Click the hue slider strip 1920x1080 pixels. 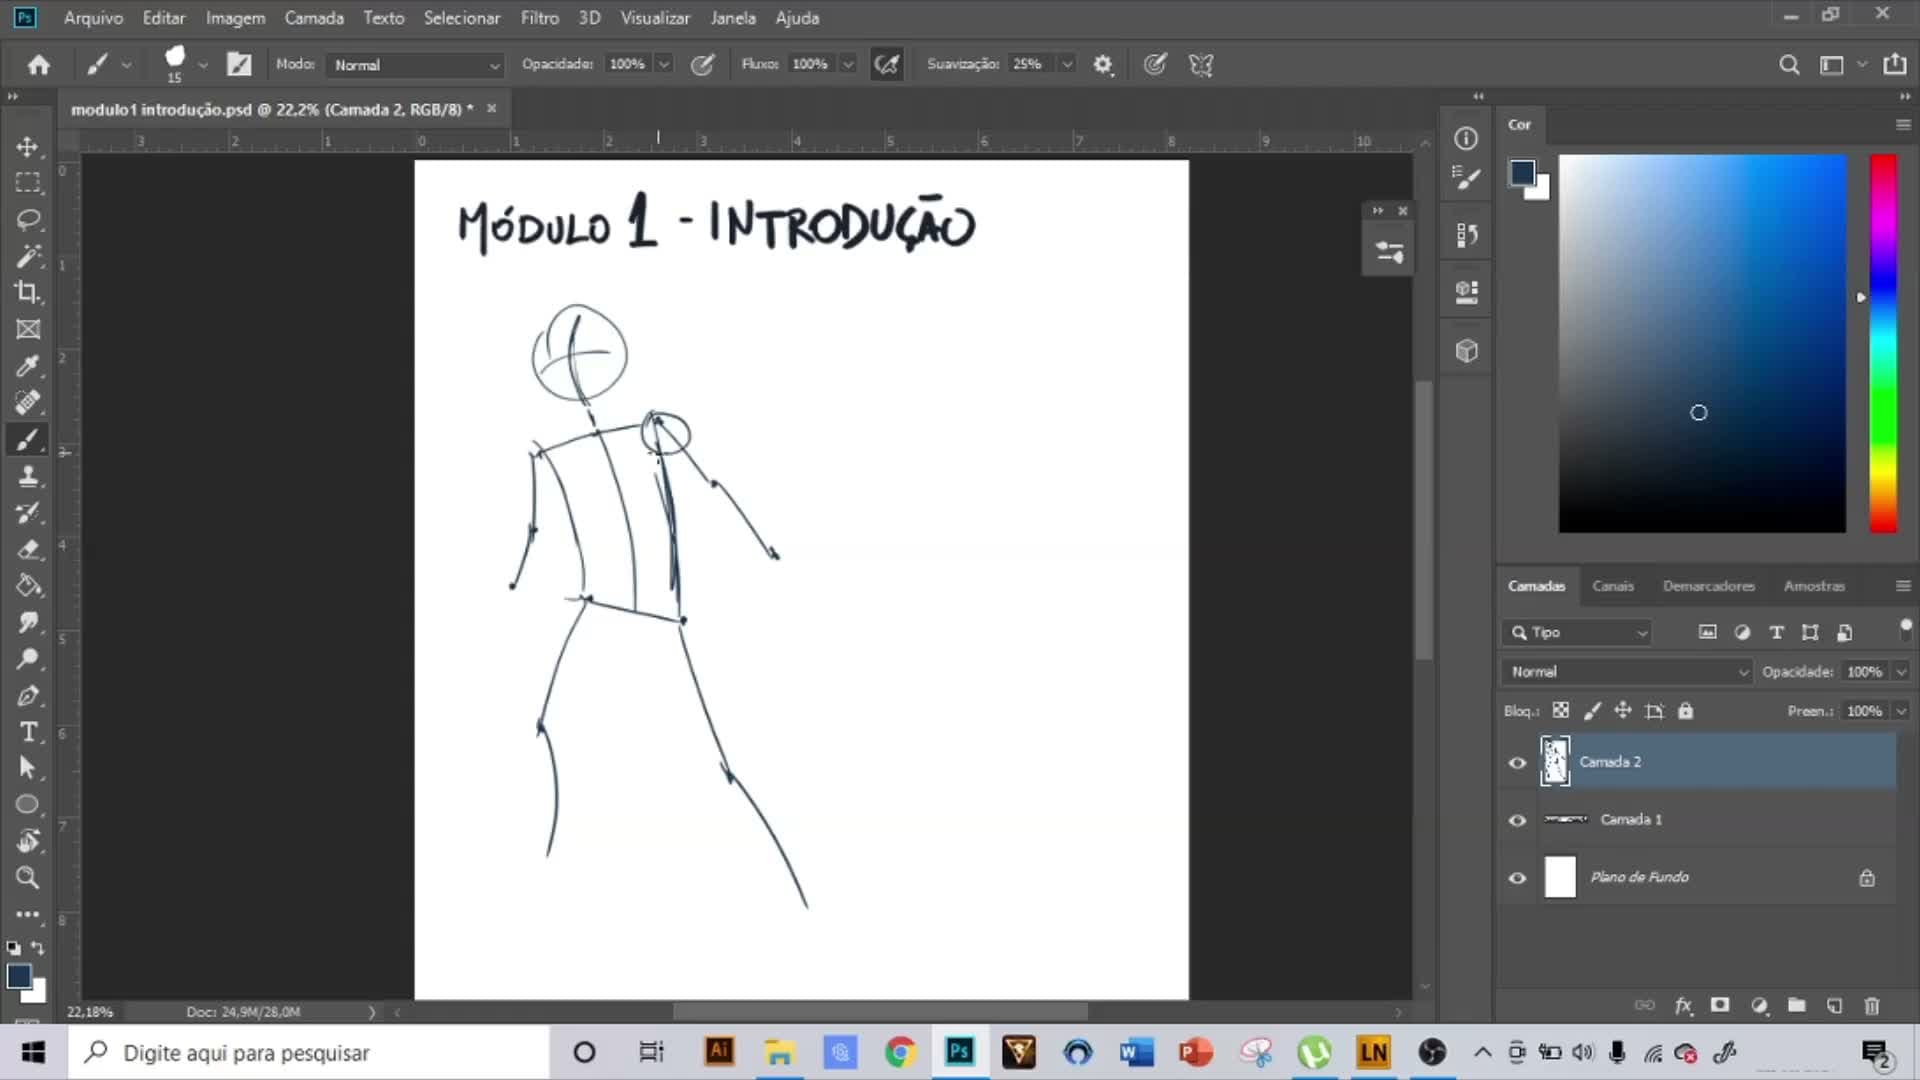1883,343
